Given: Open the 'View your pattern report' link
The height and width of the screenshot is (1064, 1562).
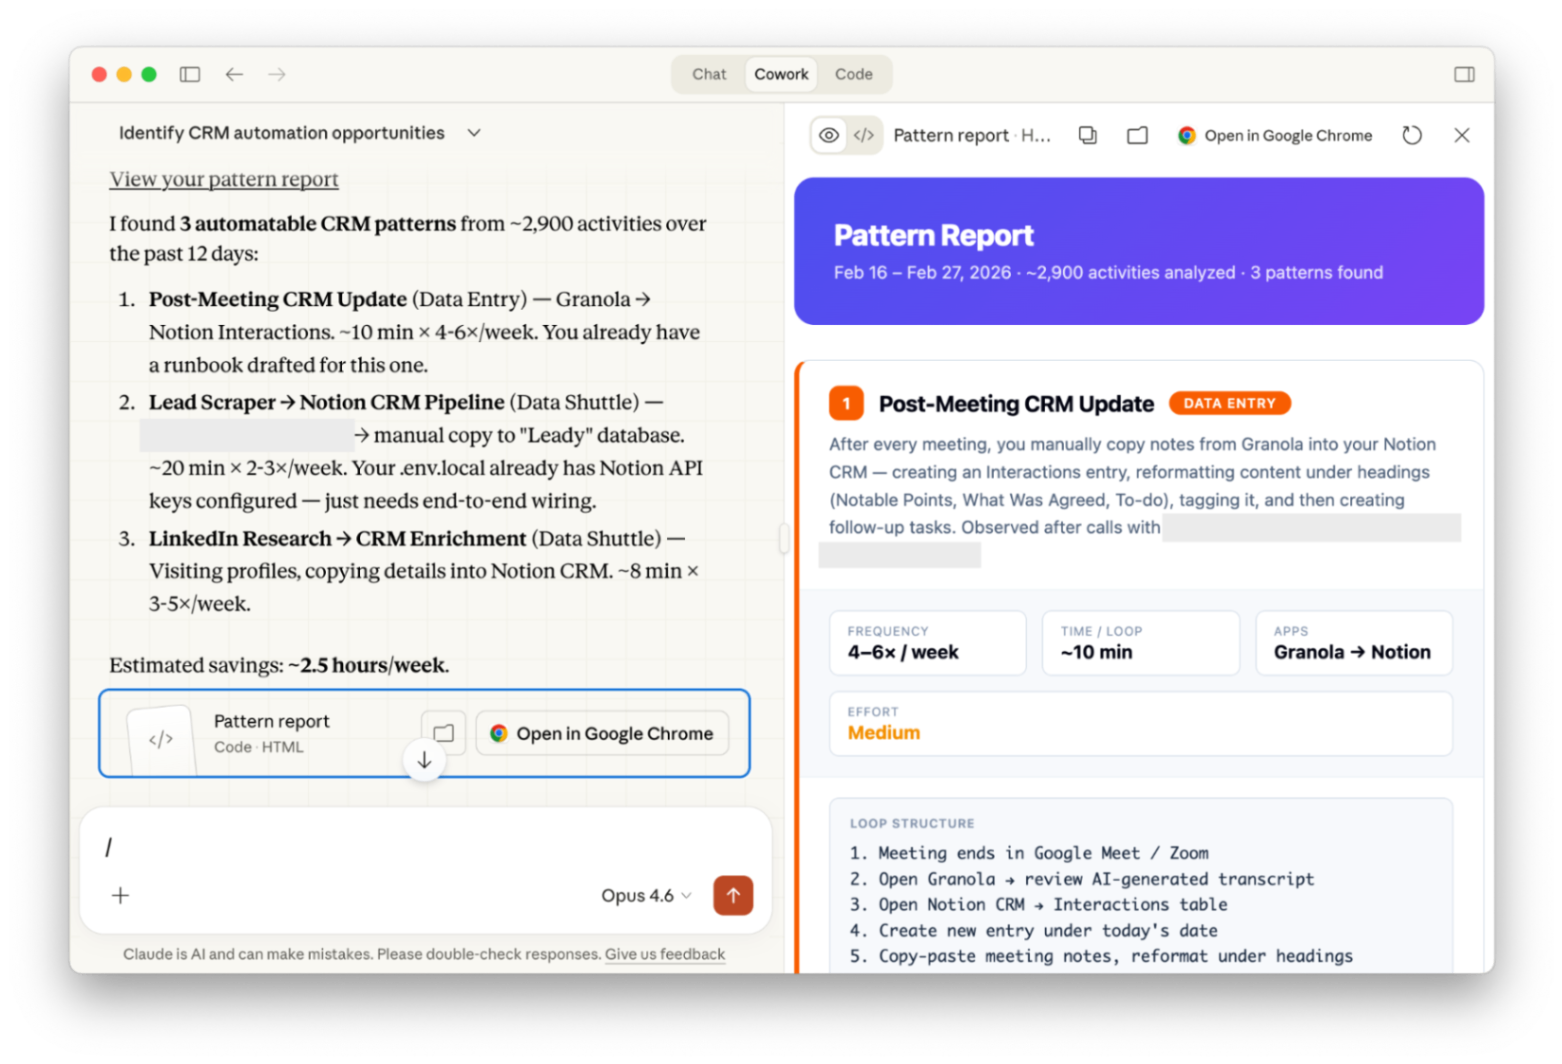Looking at the screenshot, I should [x=224, y=179].
